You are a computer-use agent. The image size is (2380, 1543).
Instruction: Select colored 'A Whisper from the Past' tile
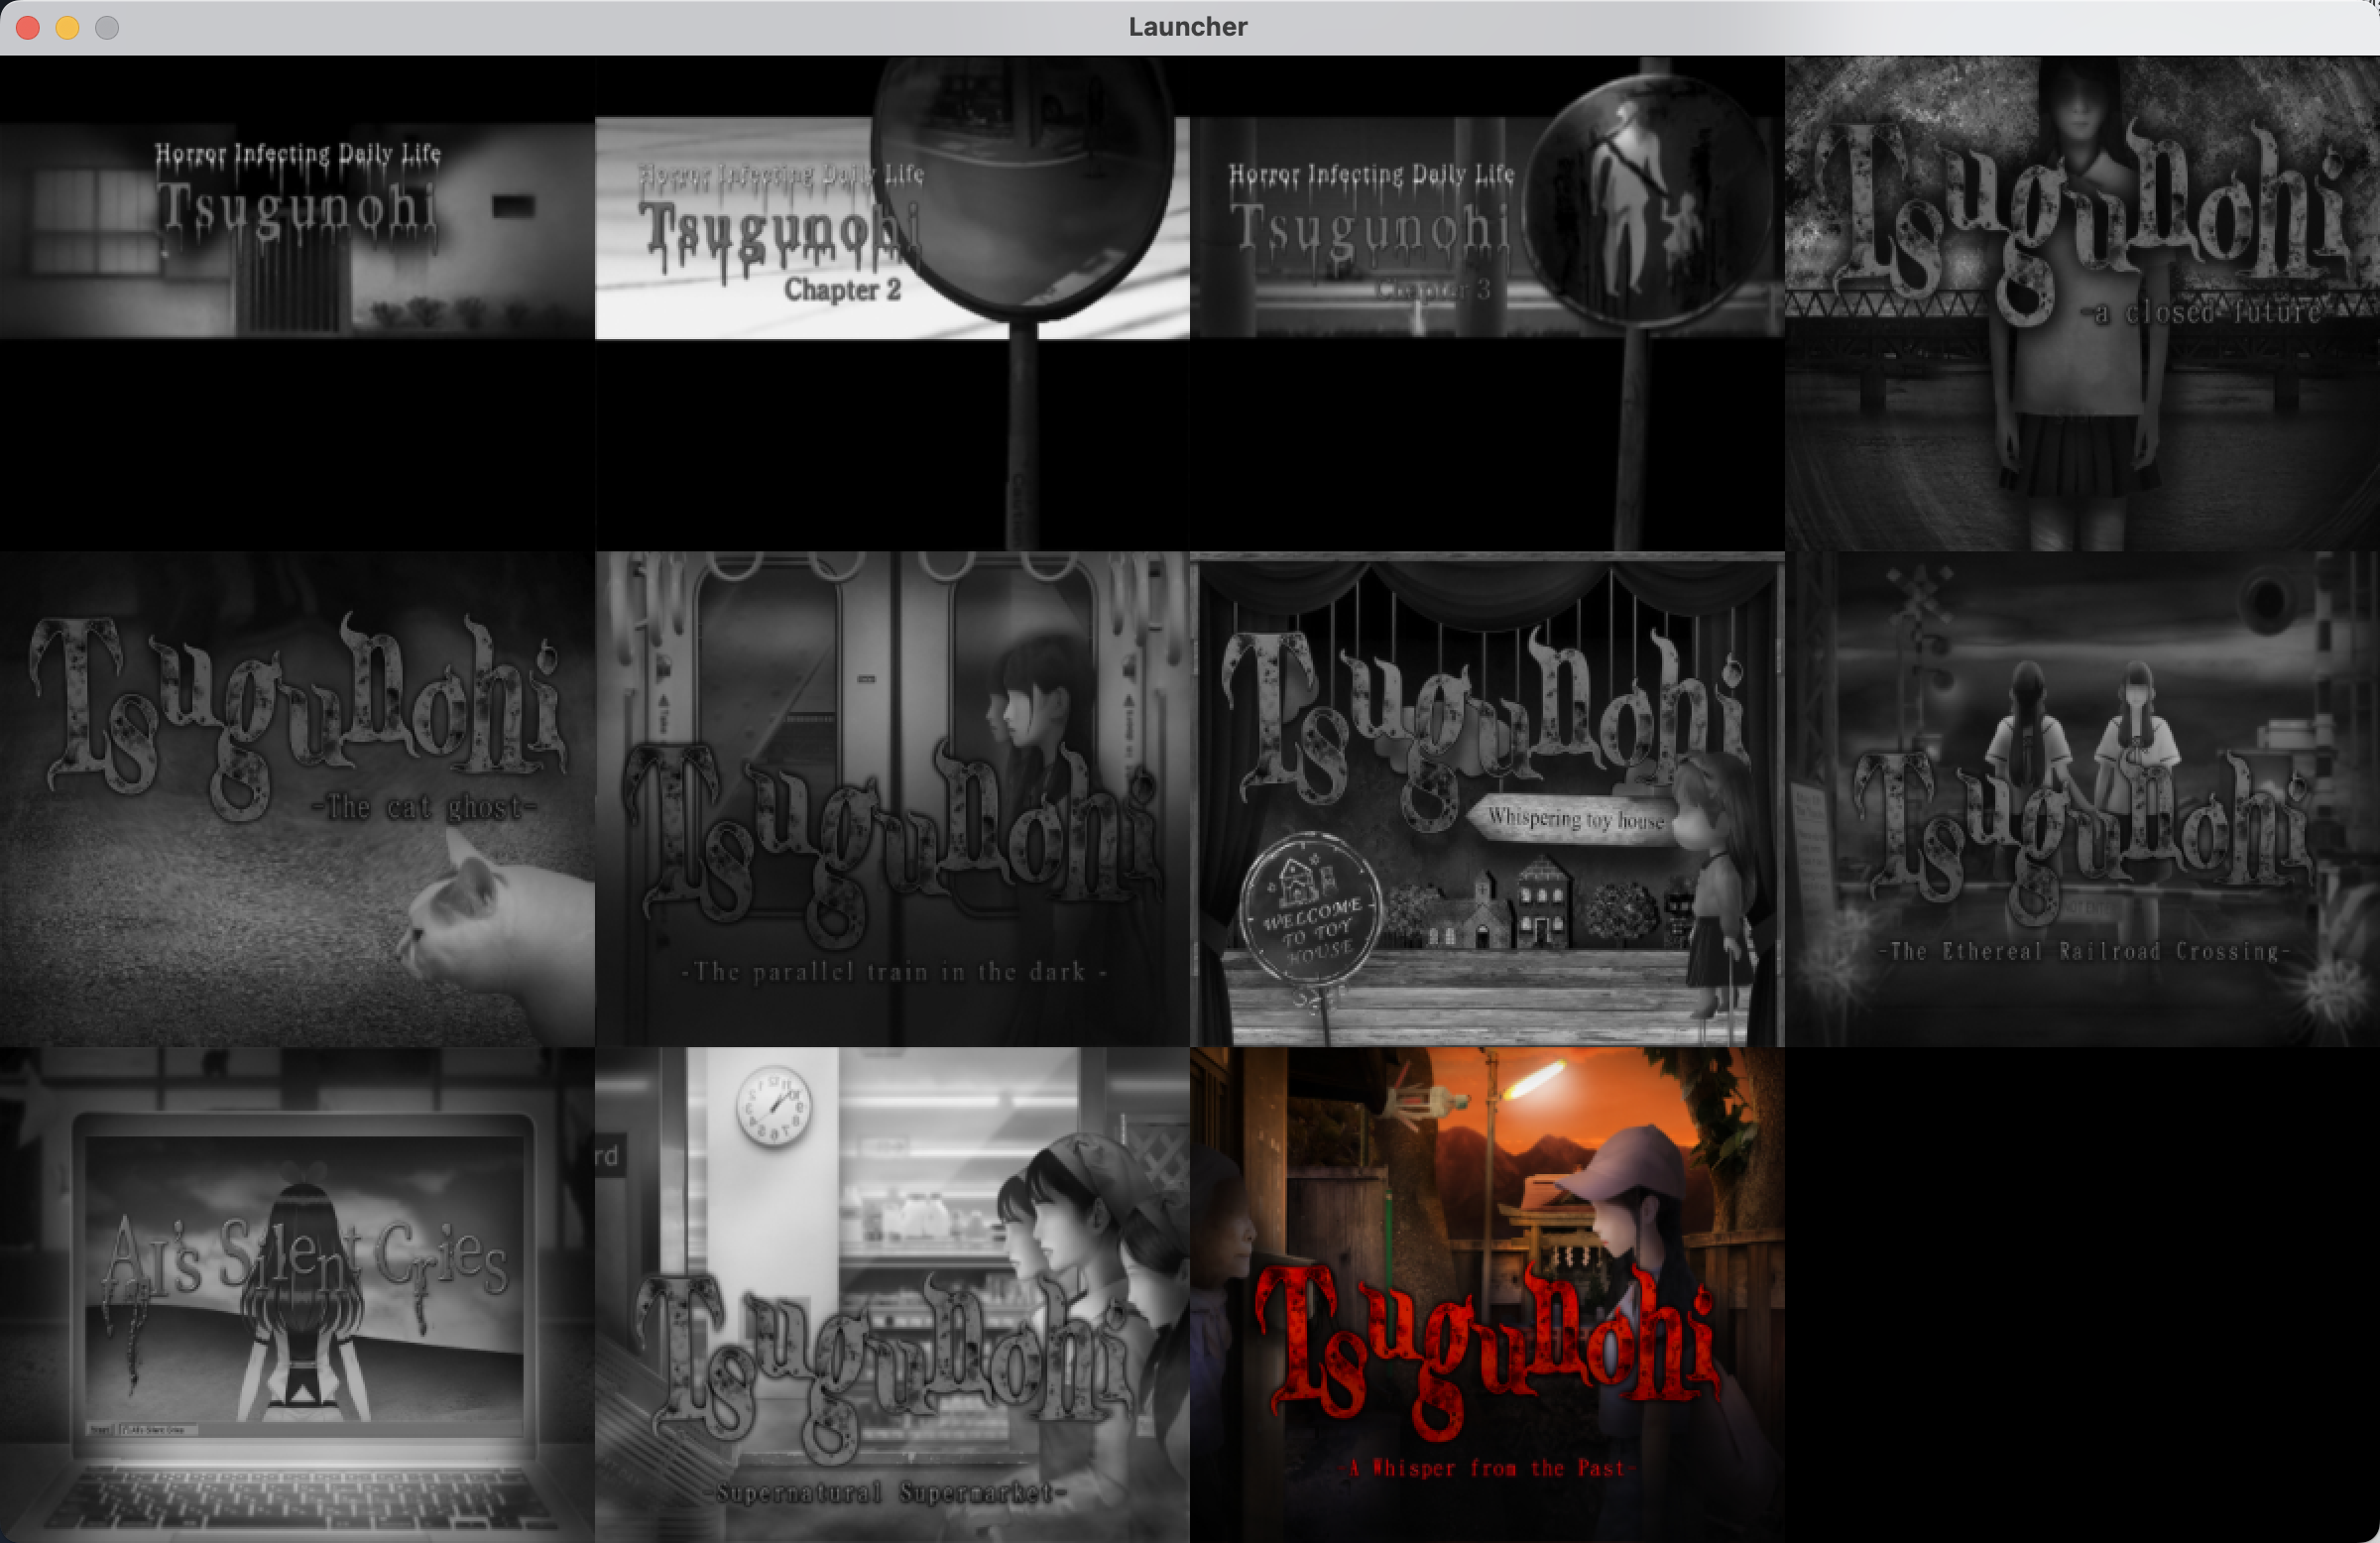1487,1295
